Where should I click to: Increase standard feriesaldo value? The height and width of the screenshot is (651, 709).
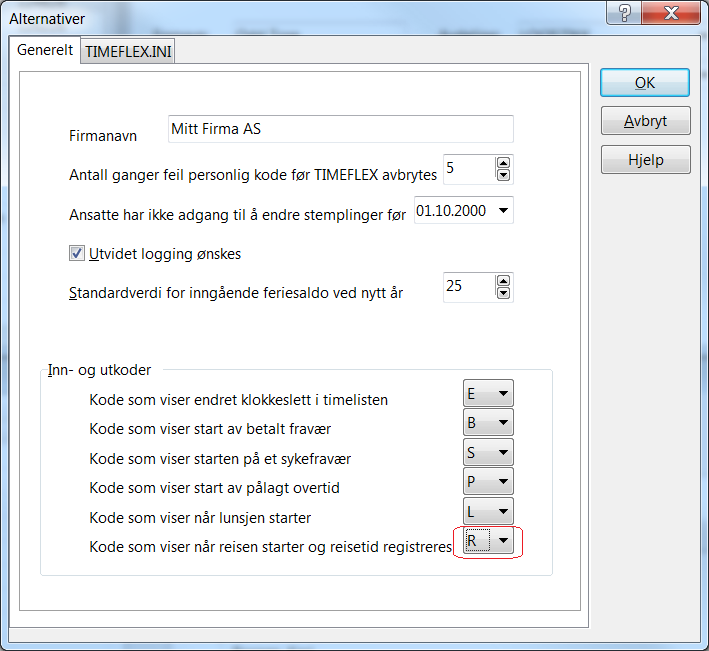(x=503, y=281)
